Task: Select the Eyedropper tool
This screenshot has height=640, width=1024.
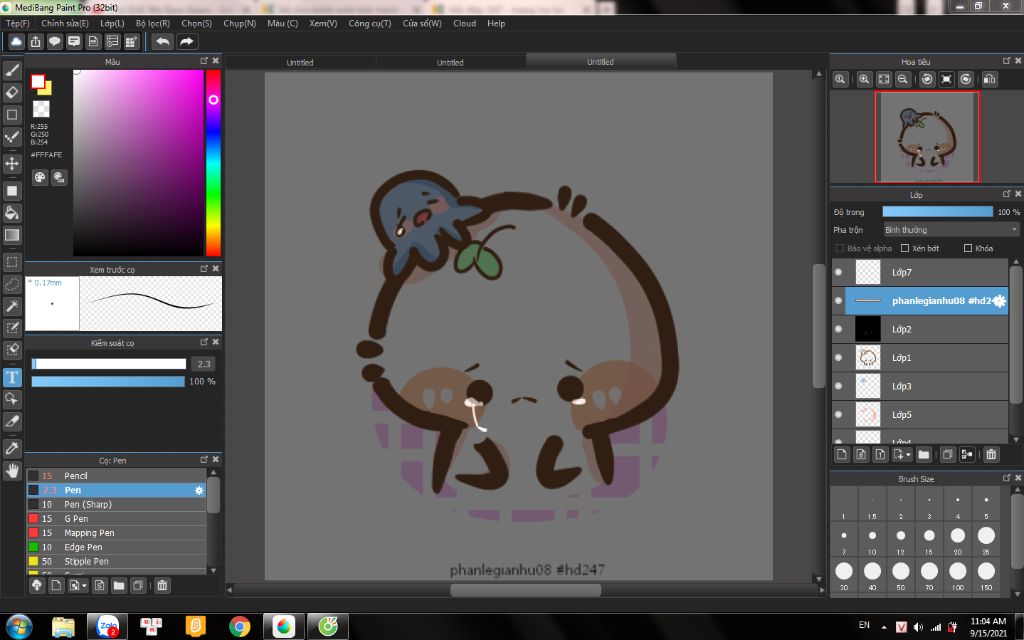Action: (12, 448)
